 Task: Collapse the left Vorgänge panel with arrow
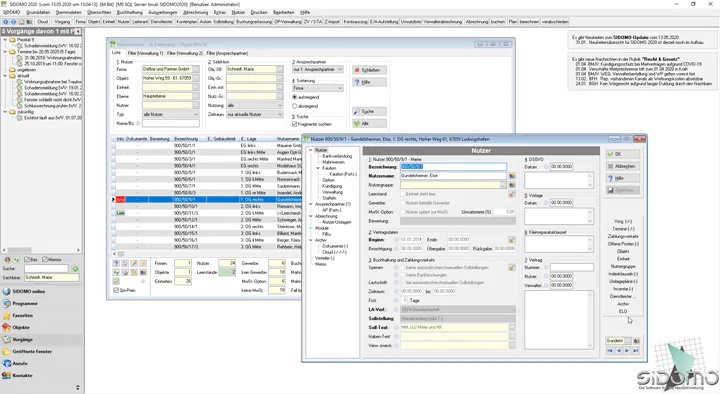(x=79, y=31)
